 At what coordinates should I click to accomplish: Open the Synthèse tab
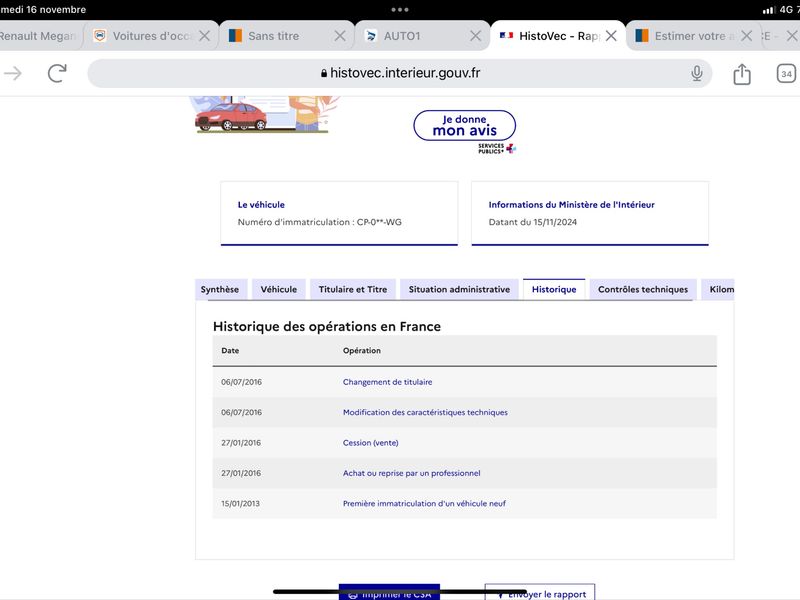pos(220,289)
